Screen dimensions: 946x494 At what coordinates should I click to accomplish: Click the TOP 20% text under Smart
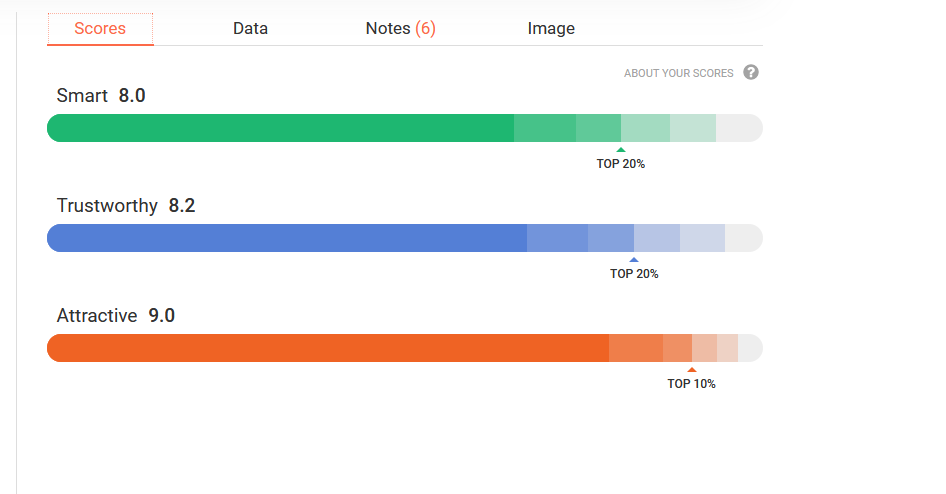pos(621,164)
